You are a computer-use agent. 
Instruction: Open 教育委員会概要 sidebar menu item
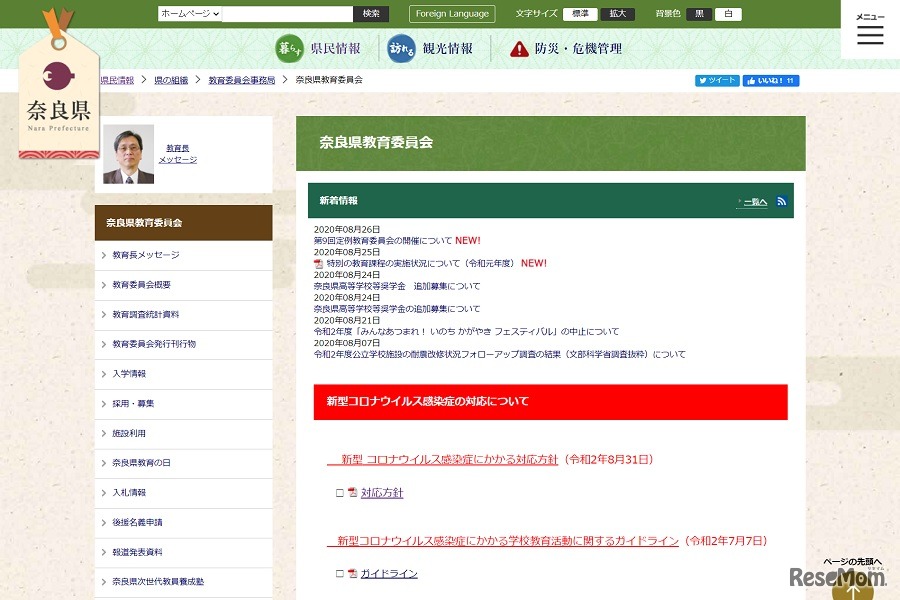tap(183, 285)
